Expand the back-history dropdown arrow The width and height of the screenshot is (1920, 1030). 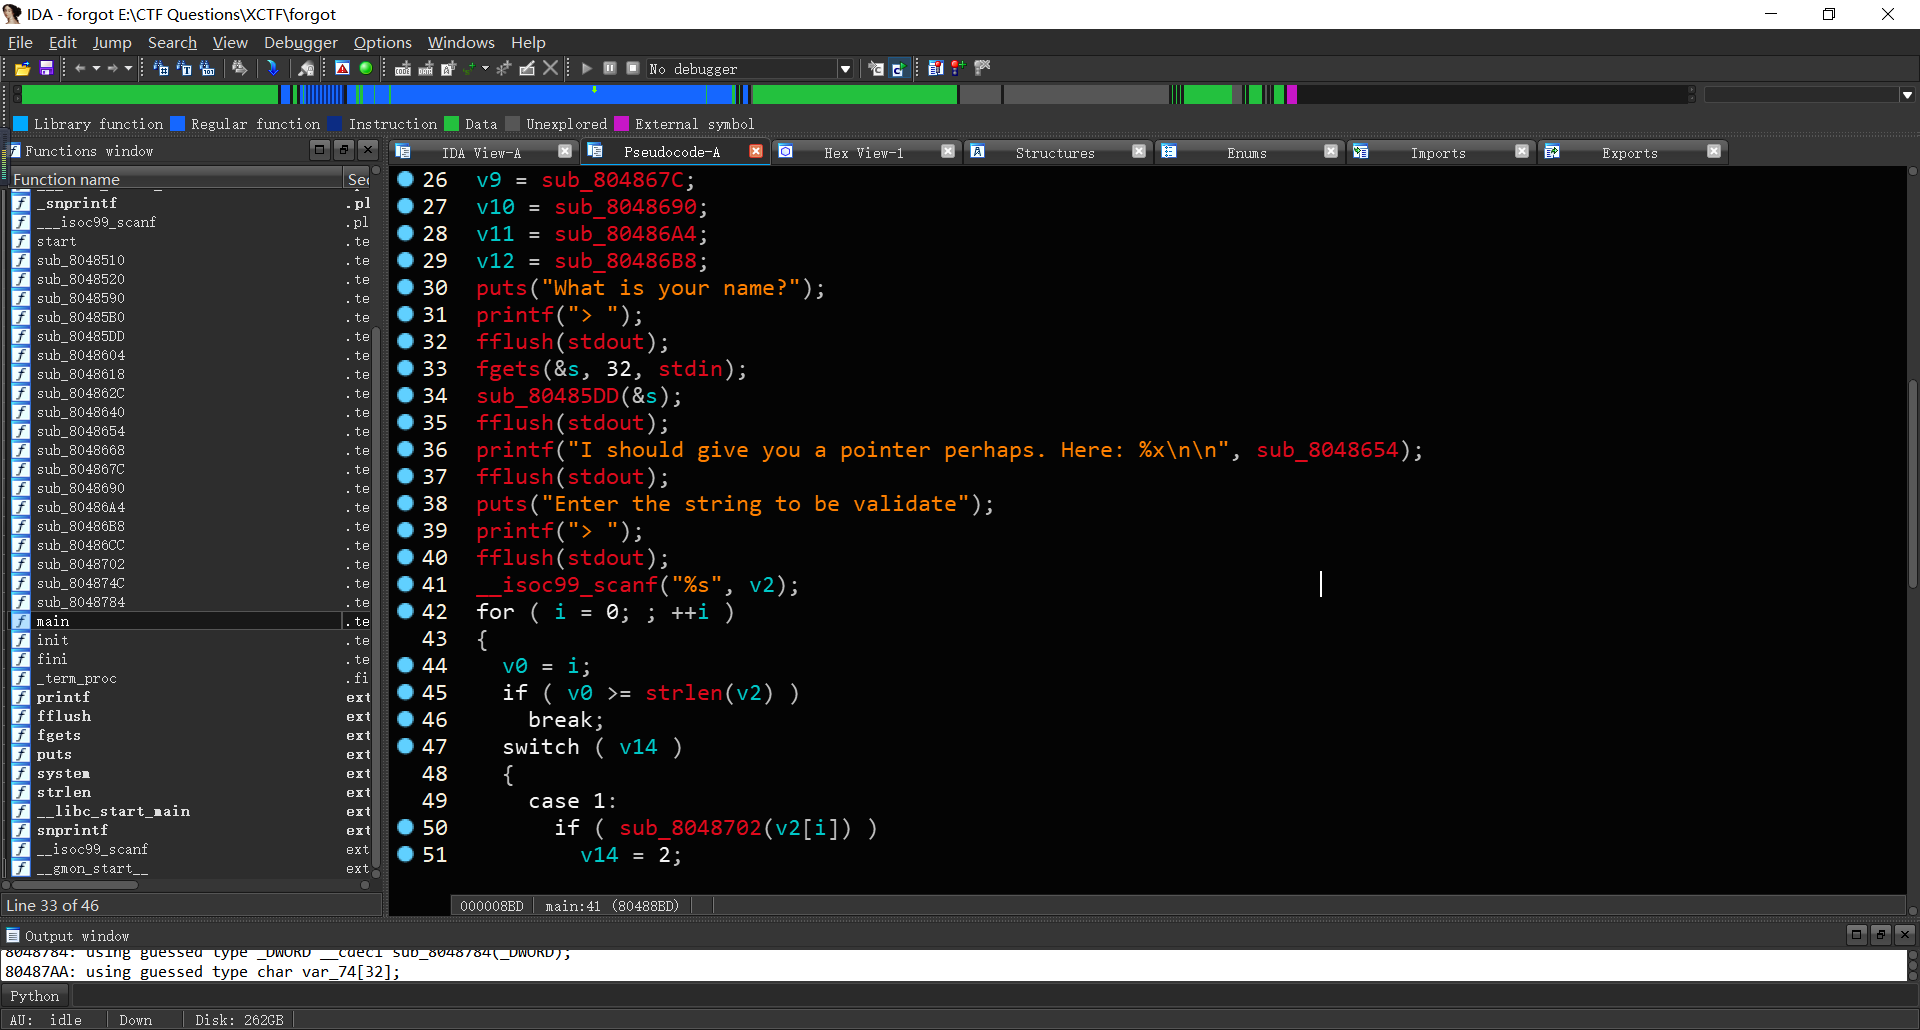[x=96, y=68]
